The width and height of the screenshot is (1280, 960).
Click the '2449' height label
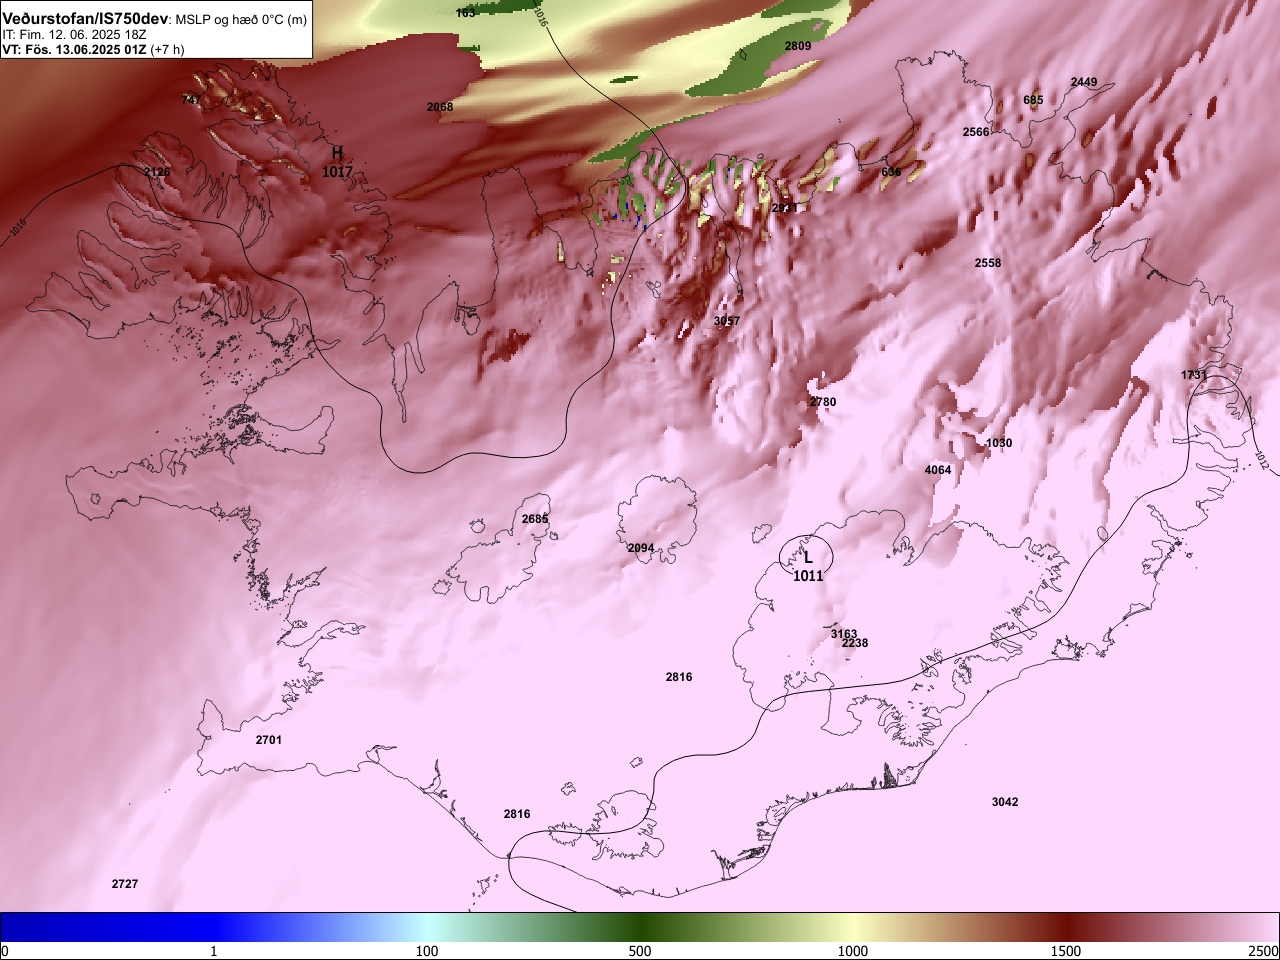point(1084,82)
